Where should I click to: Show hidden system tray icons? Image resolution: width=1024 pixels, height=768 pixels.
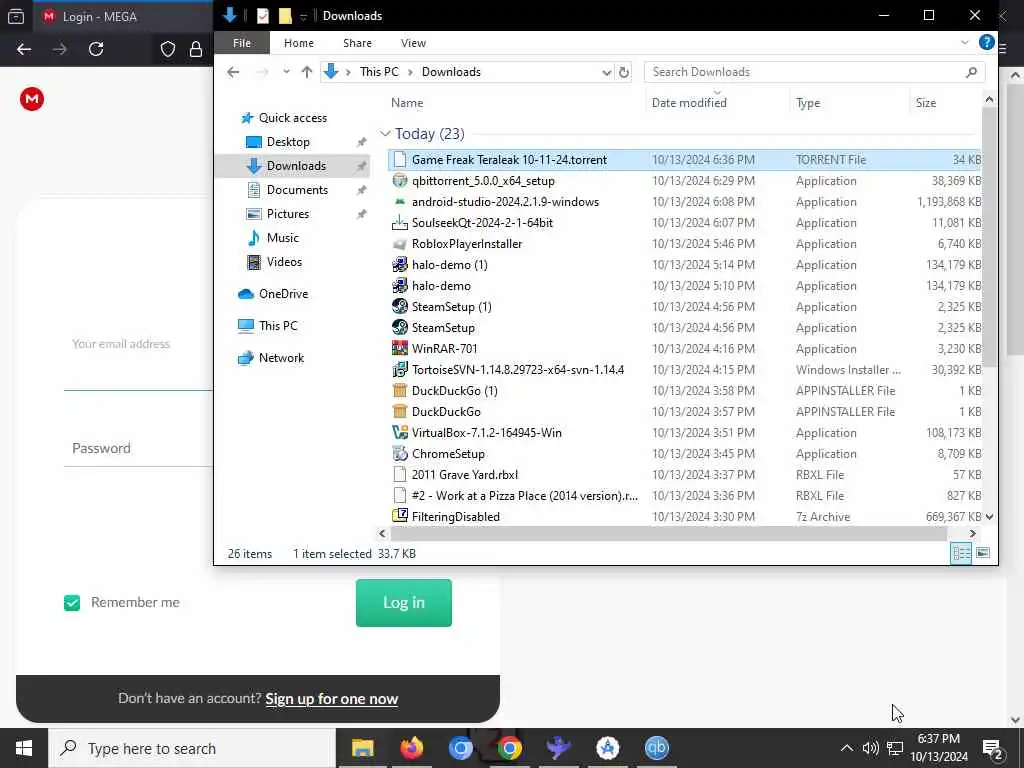pos(846,748)
